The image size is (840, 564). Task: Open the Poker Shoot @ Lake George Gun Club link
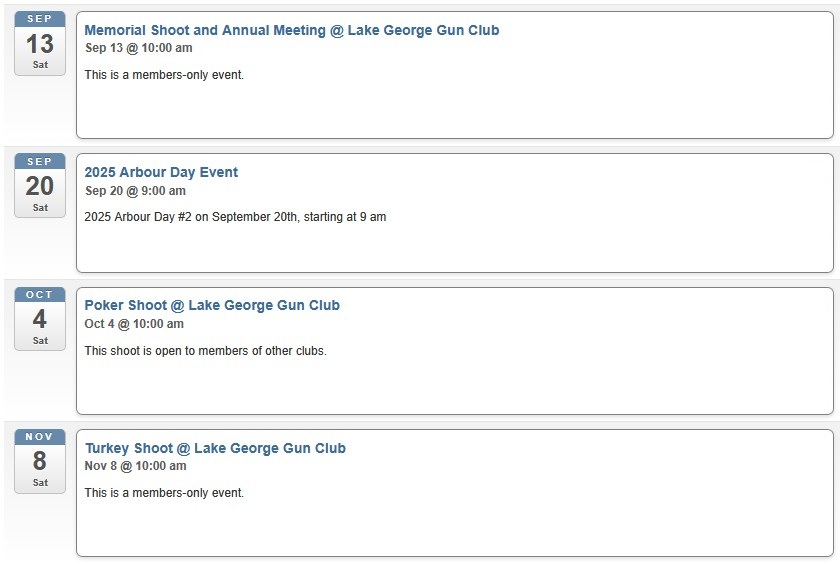[212, 305]
